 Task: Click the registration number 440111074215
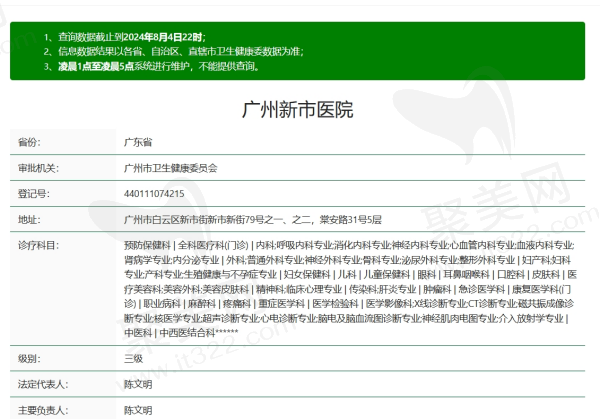(154, 194)
